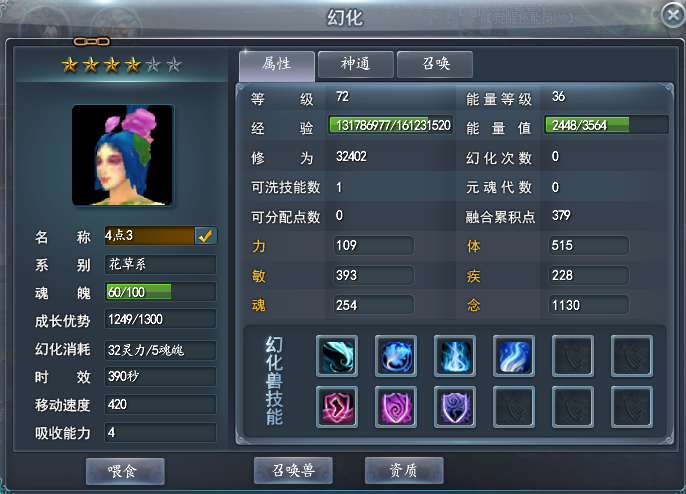The image size is (686, 494).
Task: Select the dark violet rose shield skill
Action: pos(455,407)
